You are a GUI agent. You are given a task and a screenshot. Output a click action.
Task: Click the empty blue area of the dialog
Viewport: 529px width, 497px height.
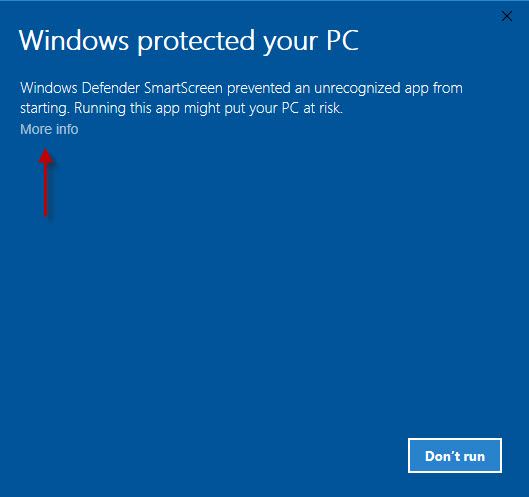(264, 304)
